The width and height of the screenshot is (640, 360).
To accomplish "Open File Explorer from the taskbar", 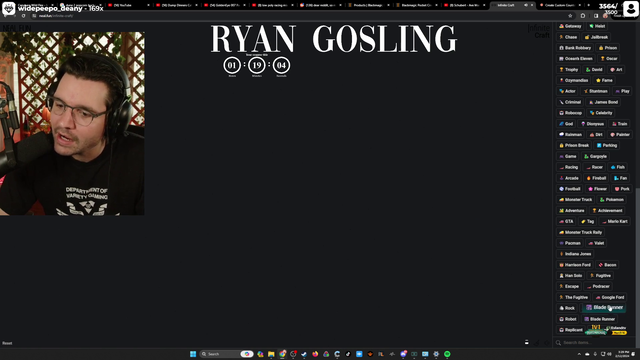I will pos(271,354).
